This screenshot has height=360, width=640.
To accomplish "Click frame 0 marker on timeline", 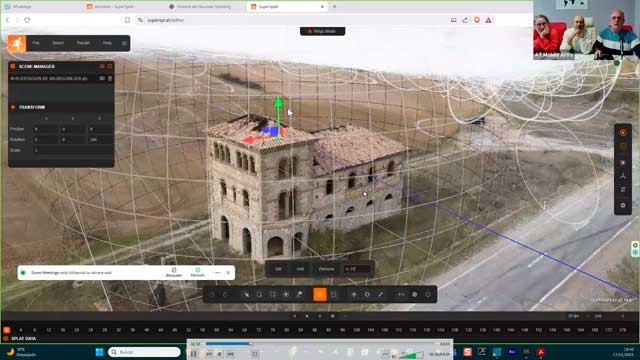I will pos(7,330).
